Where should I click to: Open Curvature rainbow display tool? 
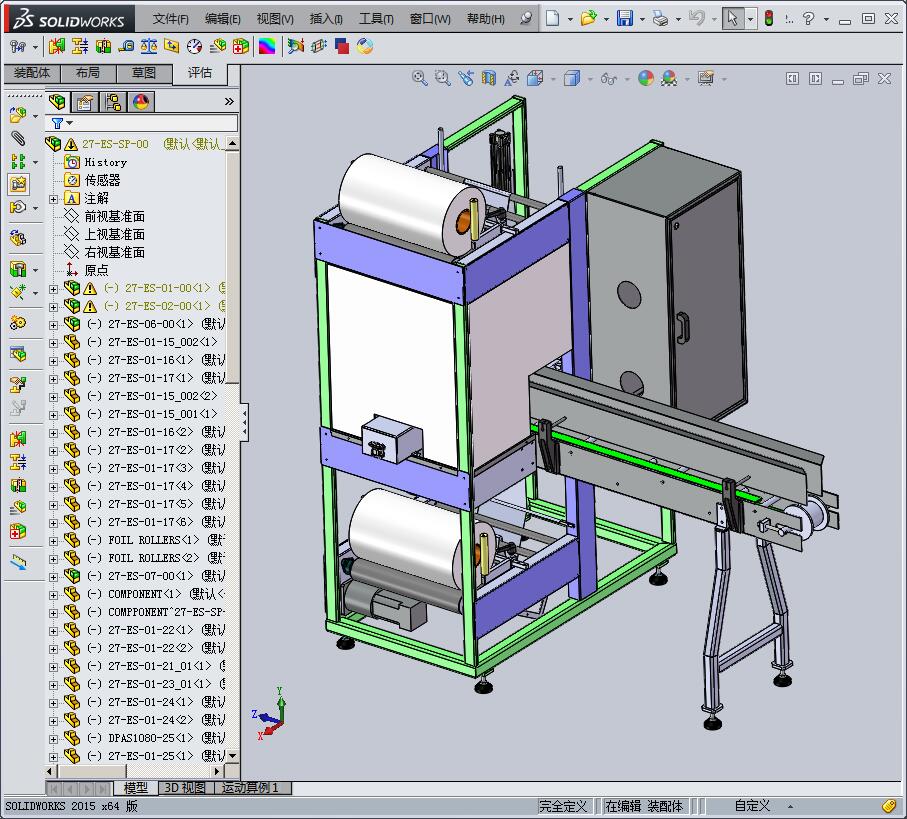click(267, 46)
